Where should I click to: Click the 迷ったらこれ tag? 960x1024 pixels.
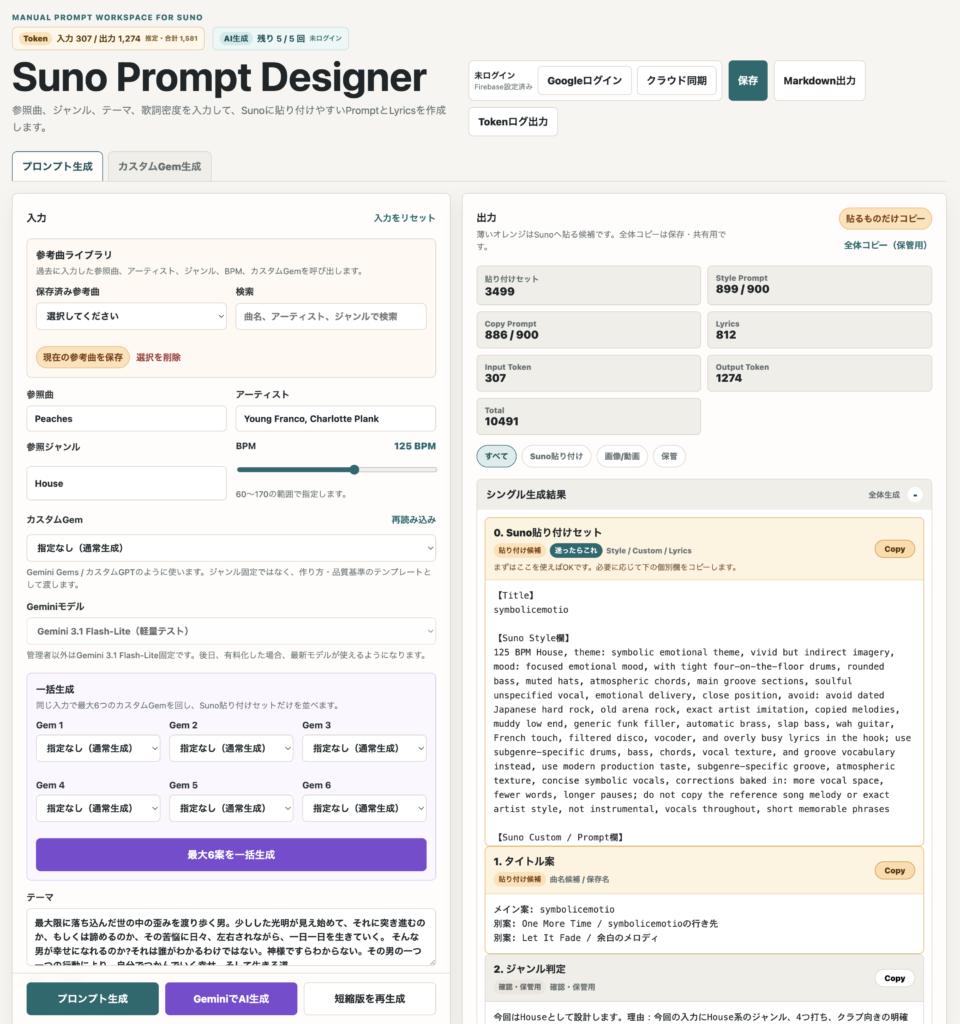pos(575,551)
